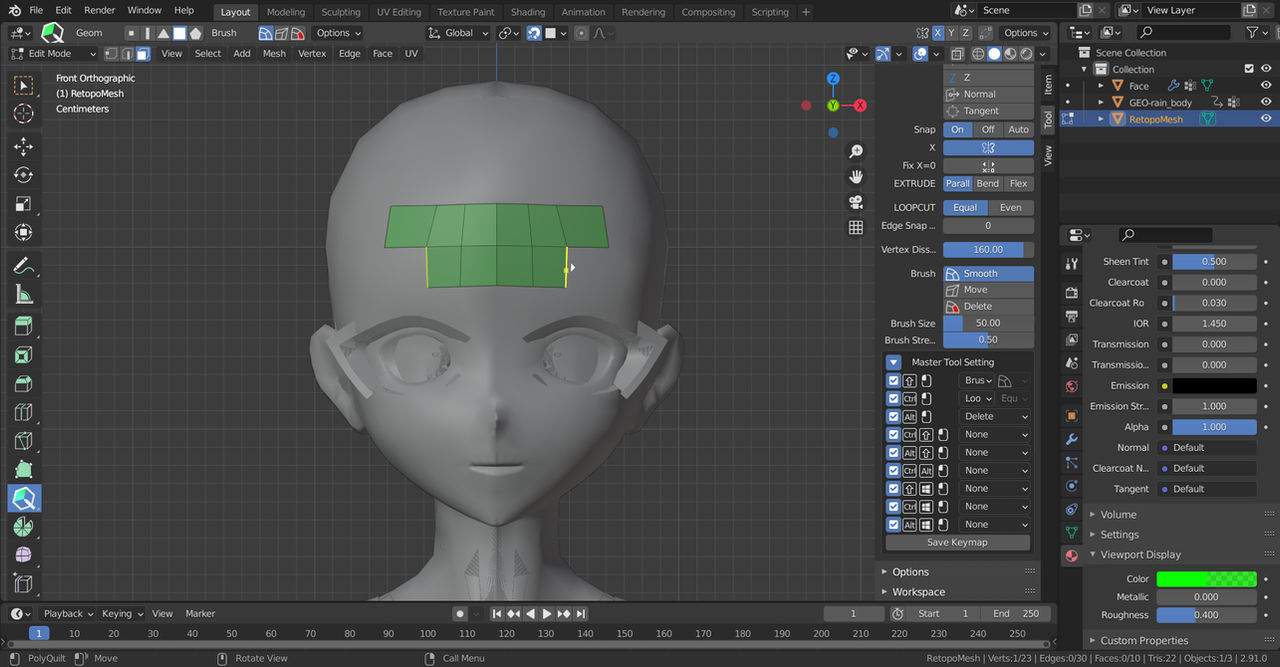Viewport: 1280px width, 667px height.
Task: Open the UV Editing workspace tab
Action: click(x=399, y=12)
